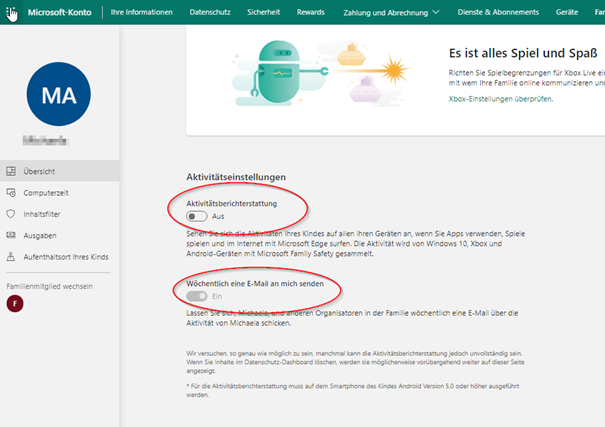The height and width of the screenshot is (427, 605).
Task: Click the MA profile avatar
Action: [x=59, y=94]
